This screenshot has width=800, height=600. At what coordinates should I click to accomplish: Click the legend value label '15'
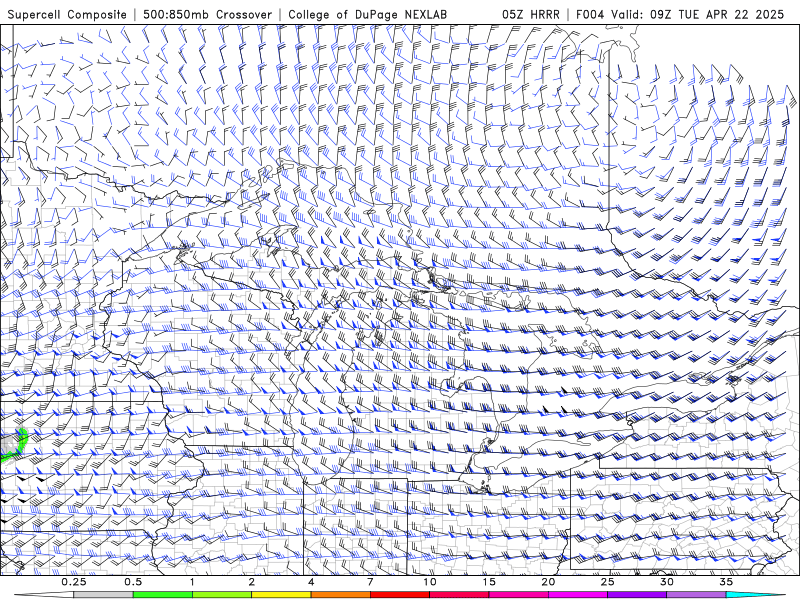(489, 582)
